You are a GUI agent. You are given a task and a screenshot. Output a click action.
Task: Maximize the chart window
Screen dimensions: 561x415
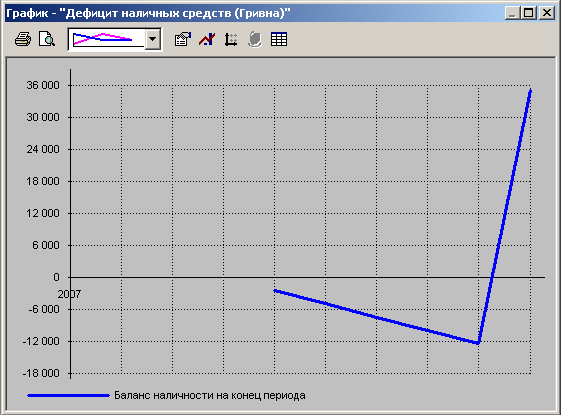(528, 13)
